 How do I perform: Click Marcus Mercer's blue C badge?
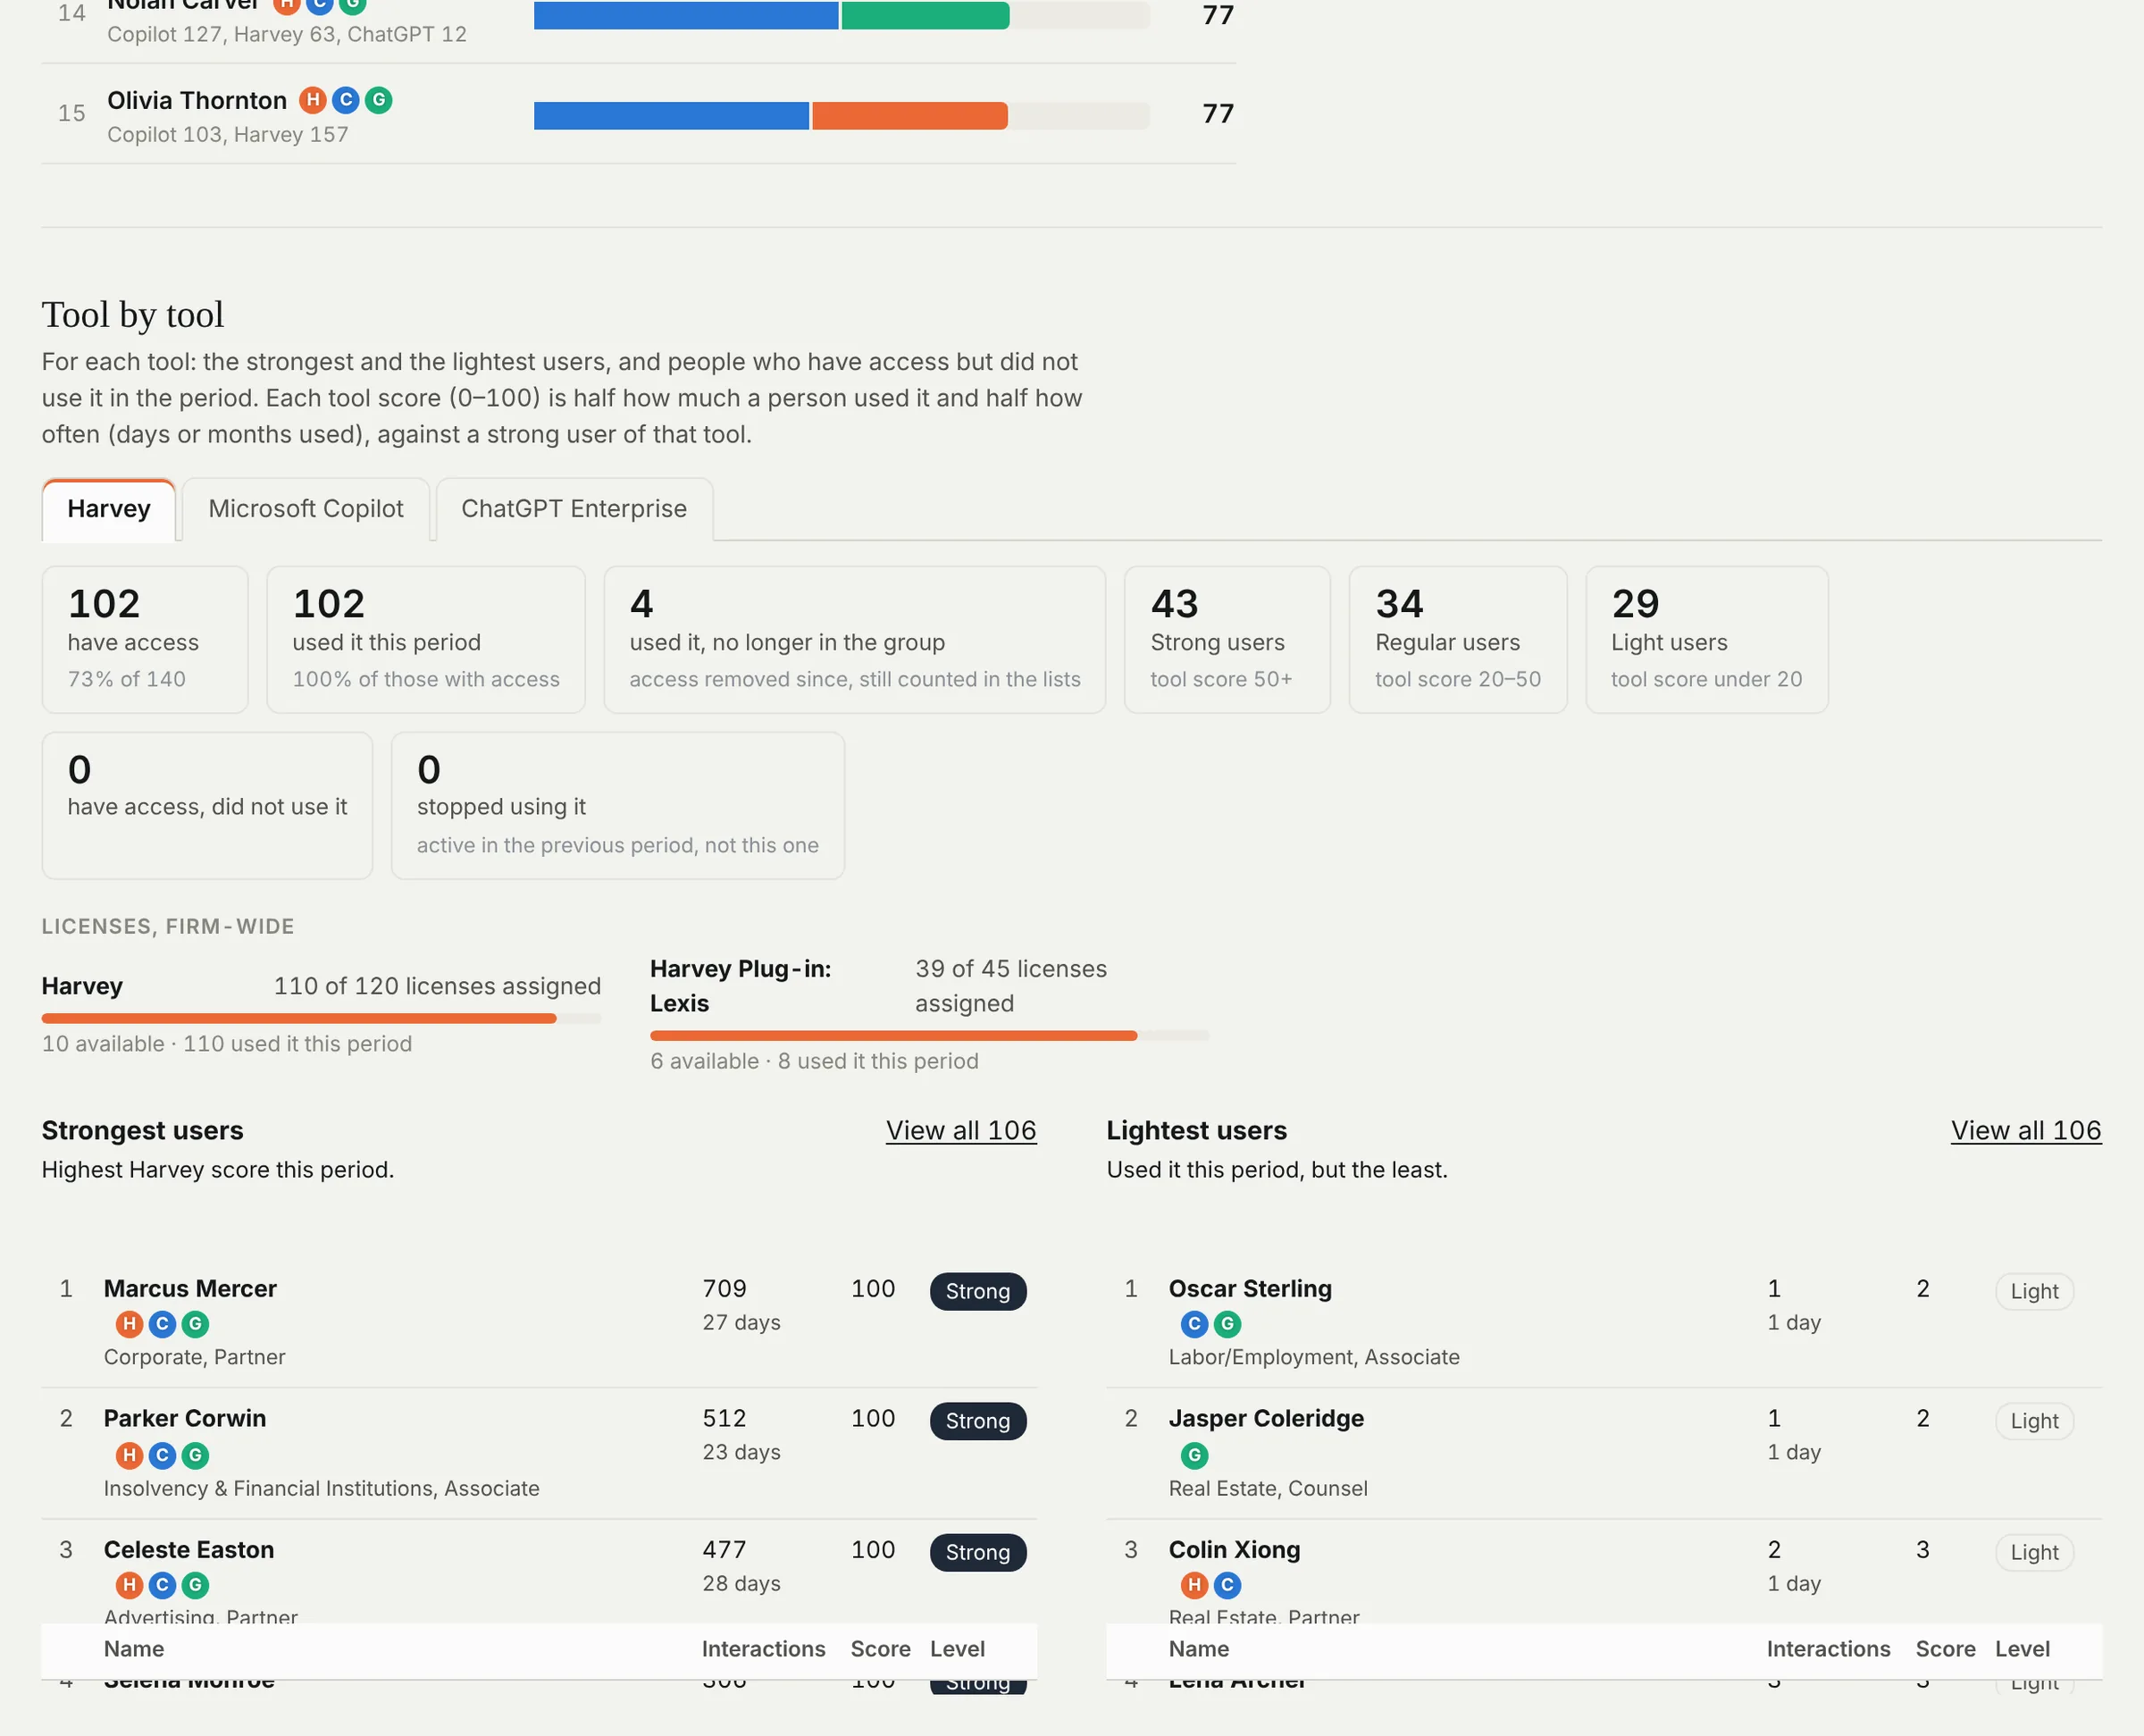pyautogui.click(x=162, y=1324)
